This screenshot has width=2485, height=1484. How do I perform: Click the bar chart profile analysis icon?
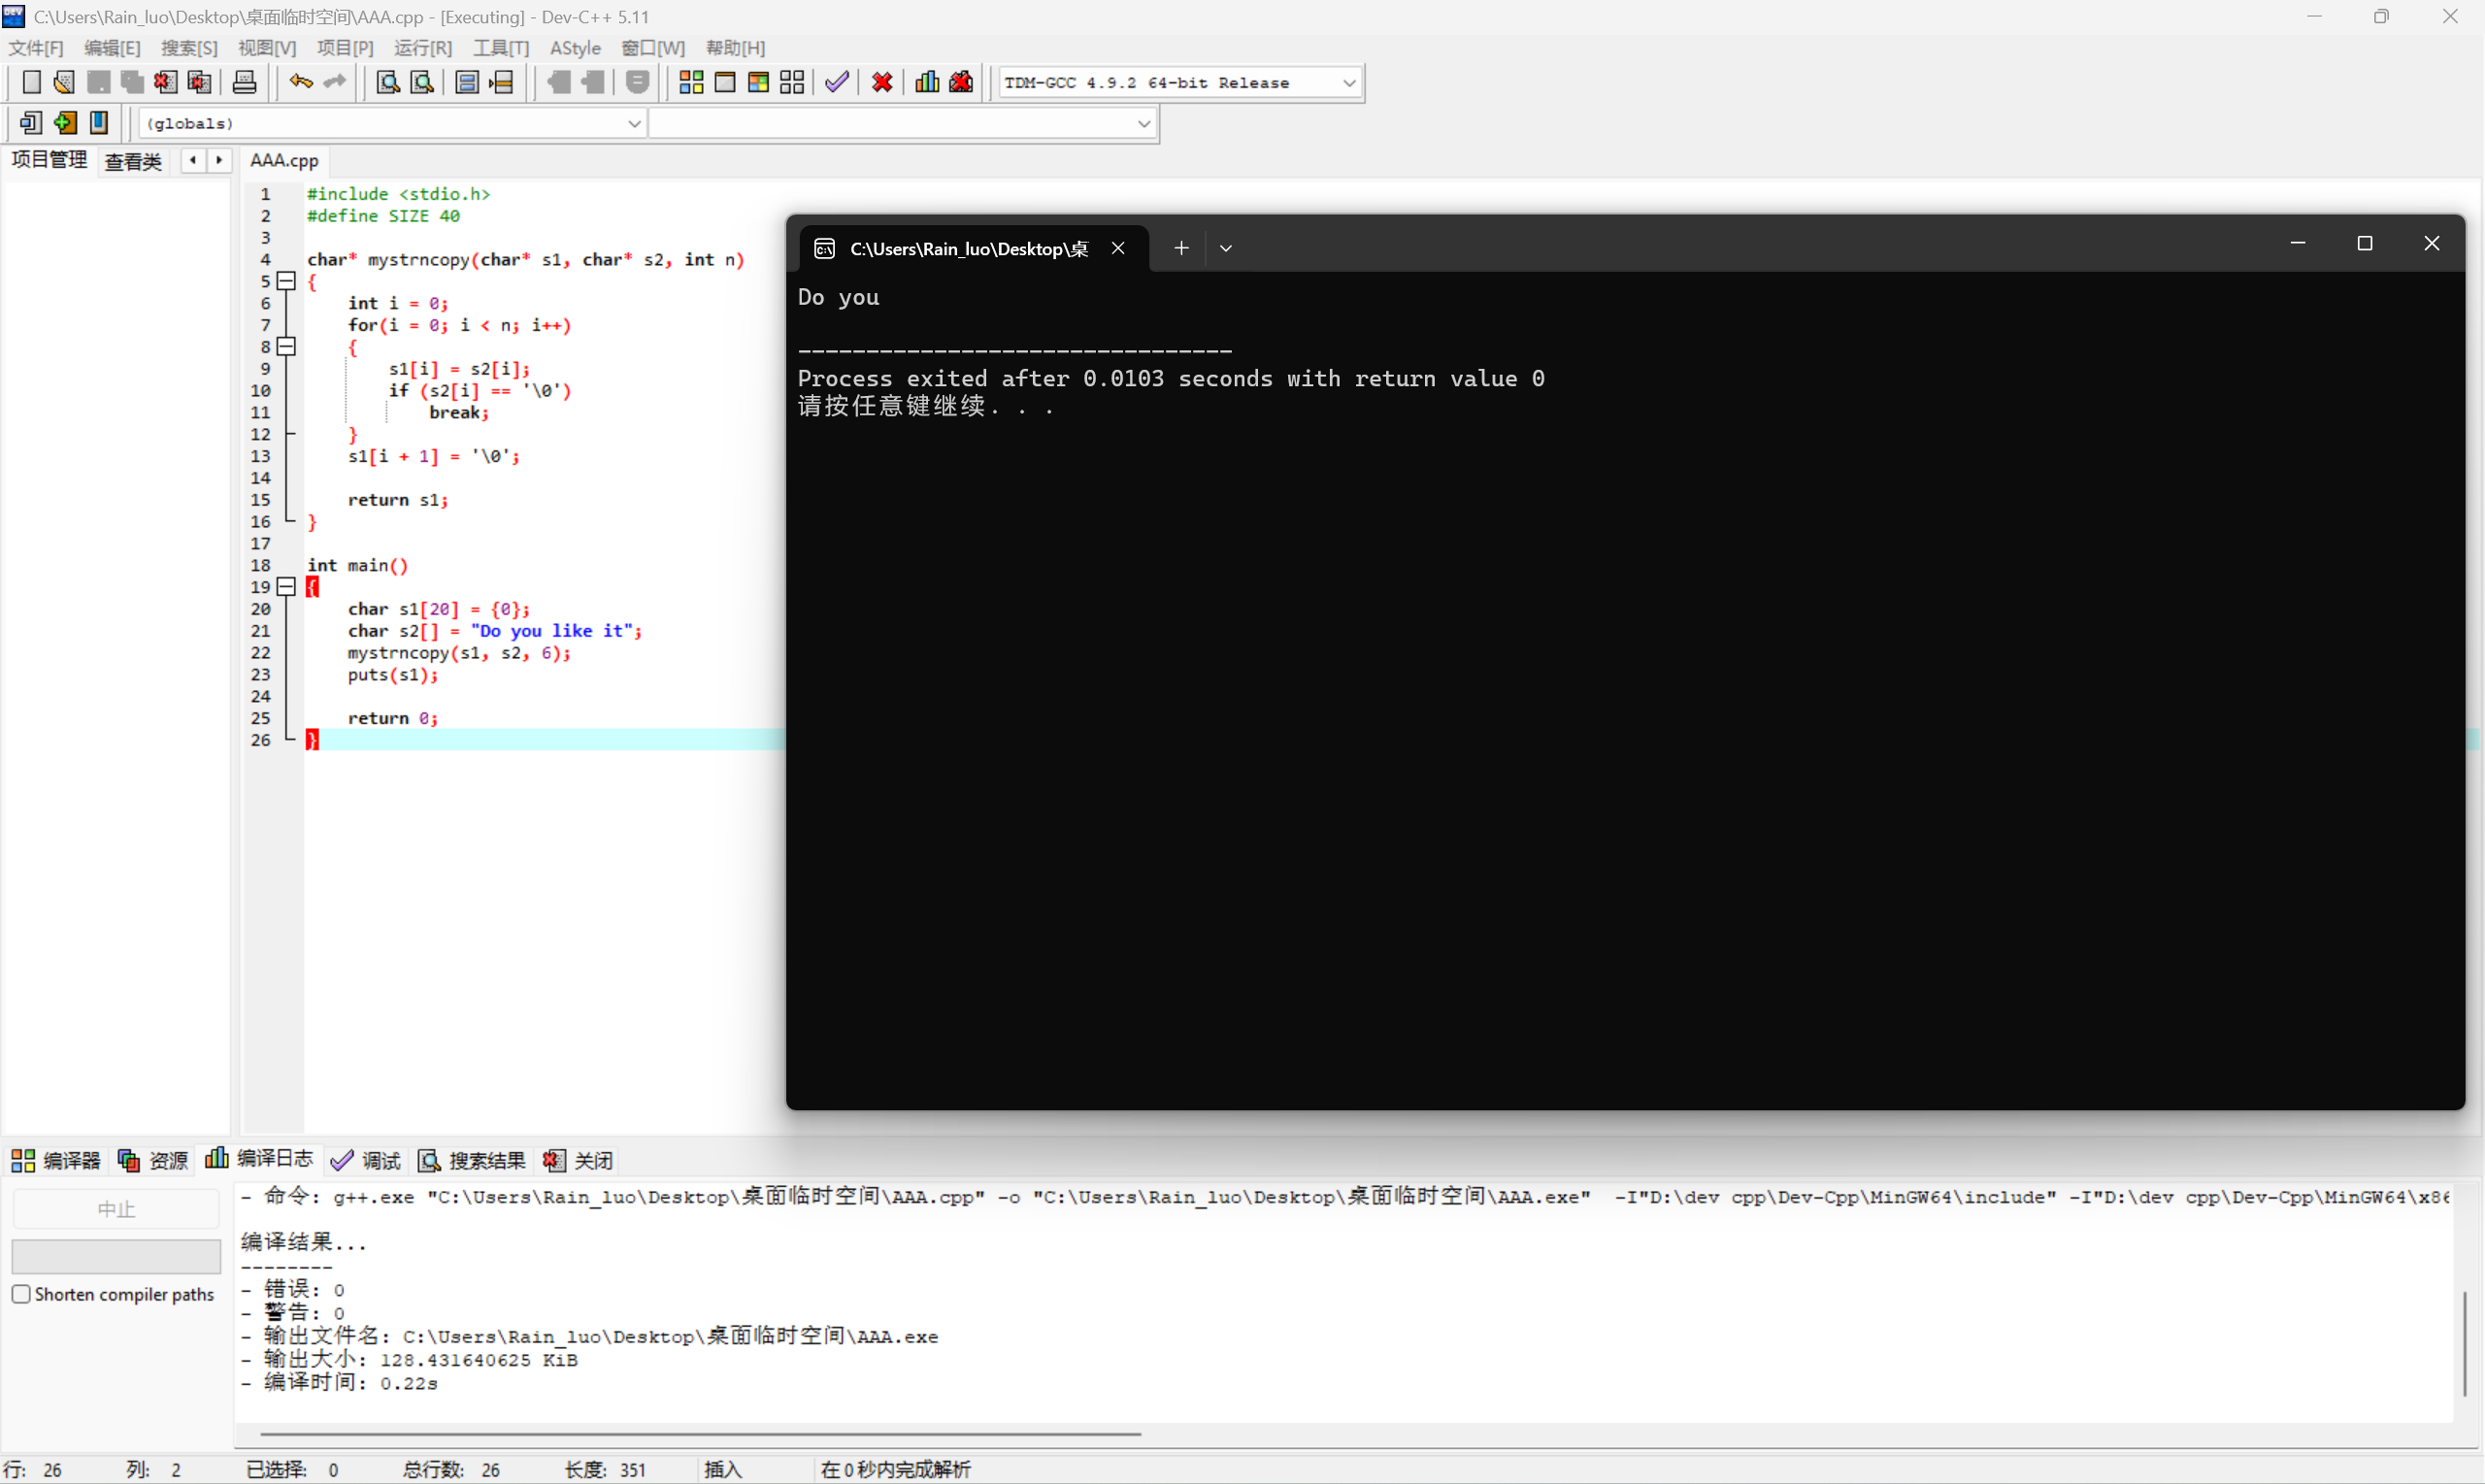coord(927,82)
